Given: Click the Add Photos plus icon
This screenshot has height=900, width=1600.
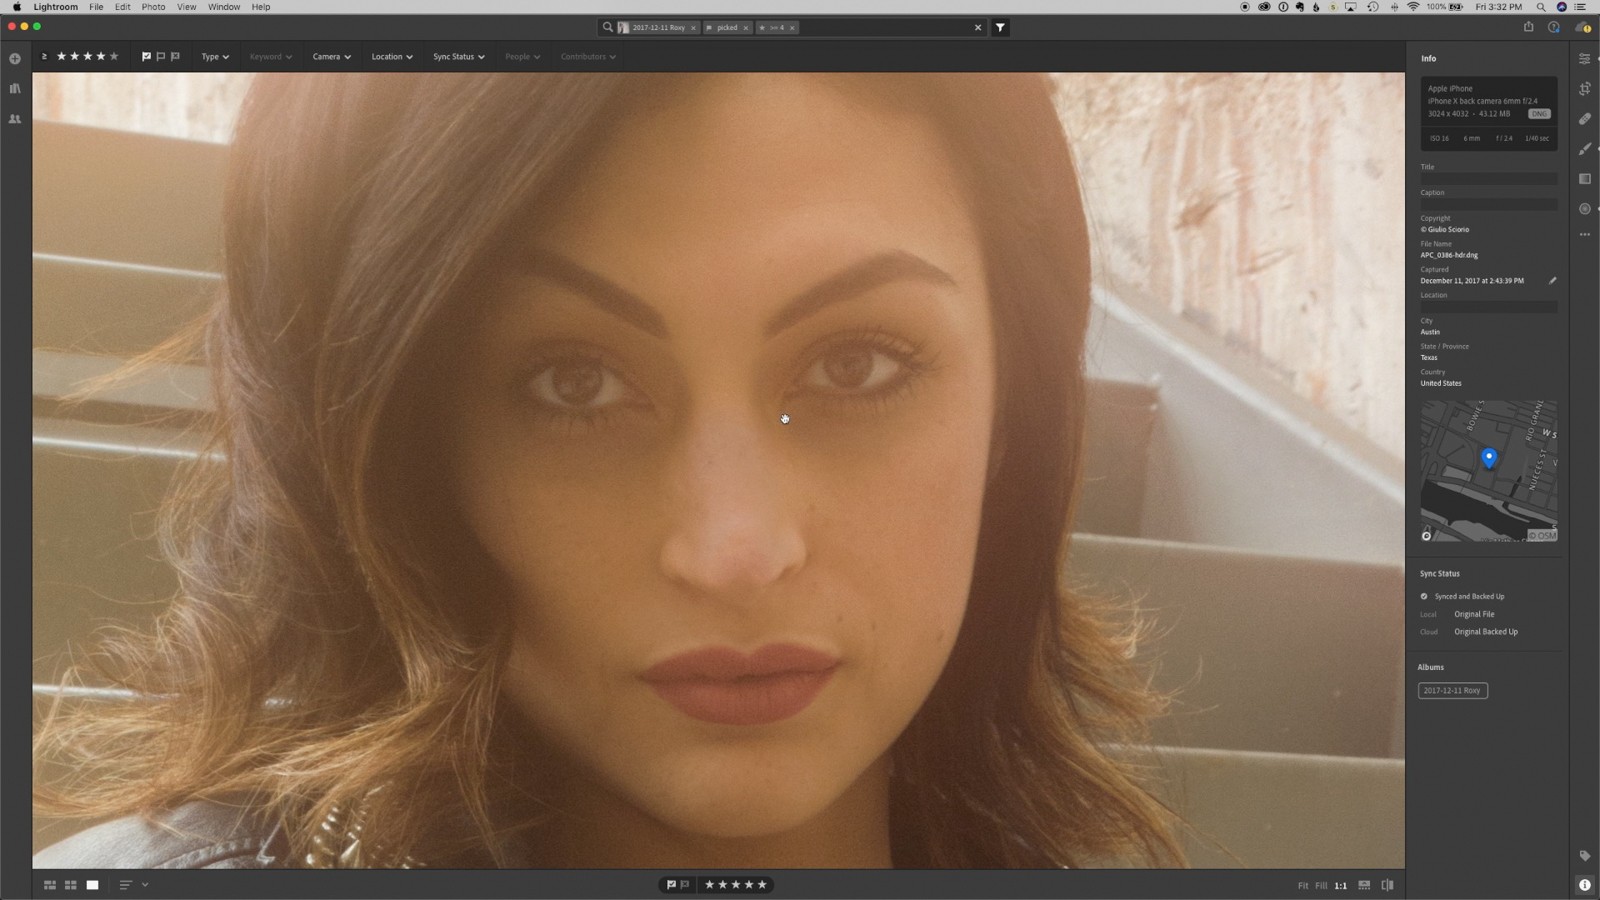Looking at the screenshot, I should (15, 59).
